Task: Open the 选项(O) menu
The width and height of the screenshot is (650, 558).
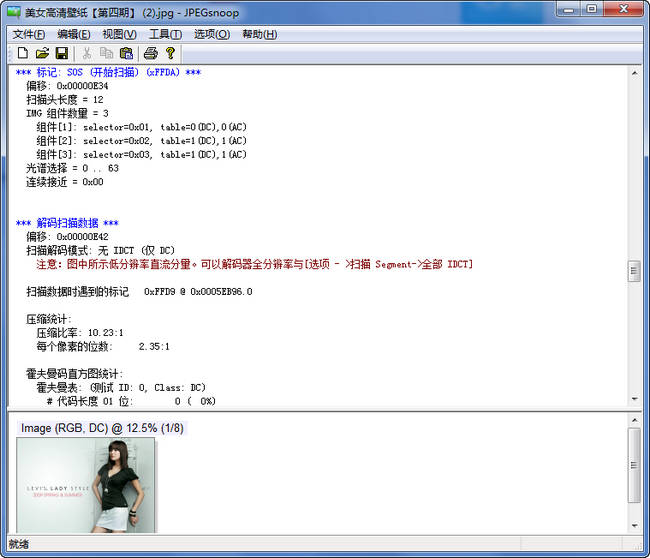Action: 211,34
